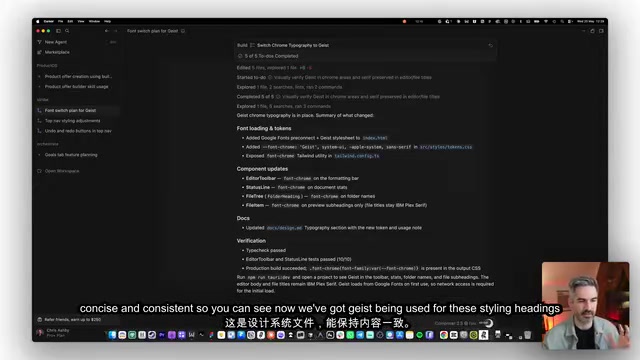Expand the 'Edited 5 files' row

(x=274, y=68)
